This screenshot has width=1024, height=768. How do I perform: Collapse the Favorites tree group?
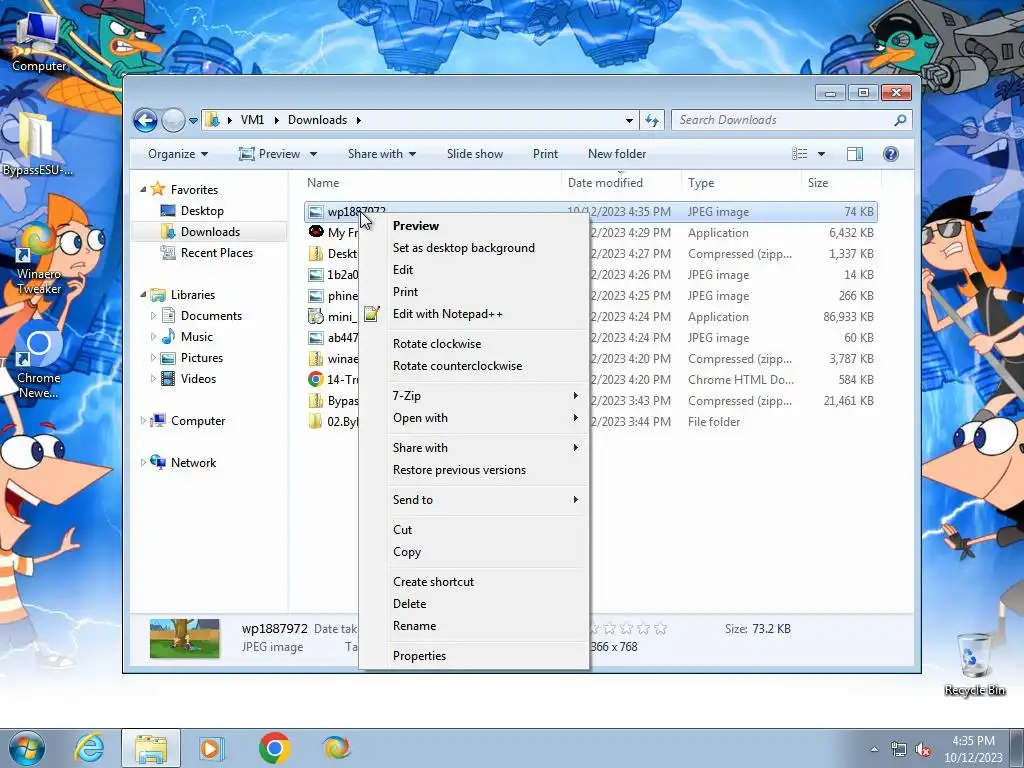[143, 189]
